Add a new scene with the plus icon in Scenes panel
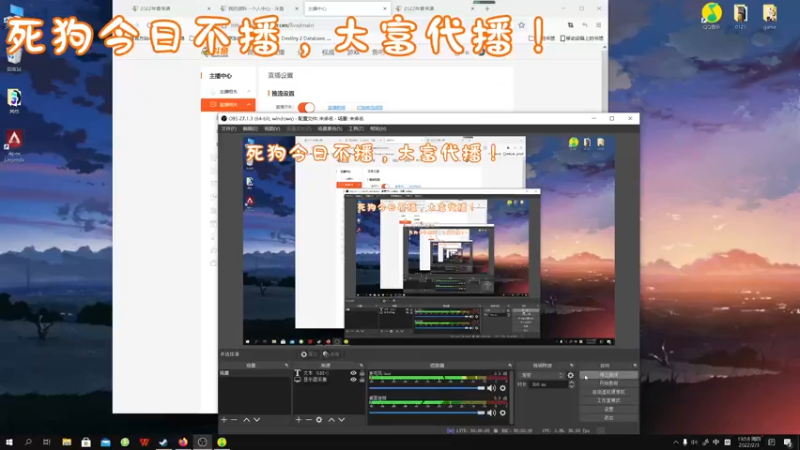The width and height of the screenshot is (800, 450). click(x=223, y=419)
